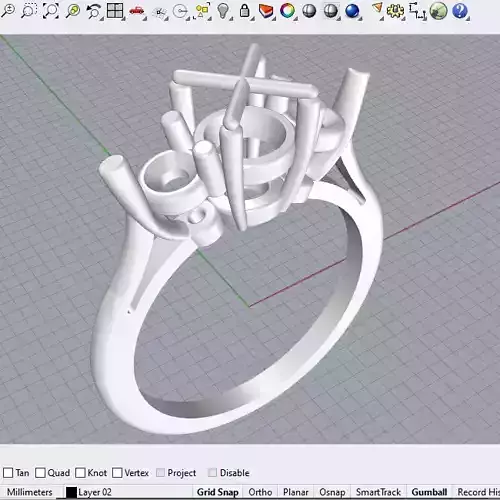Open the Options gear icon
Image resolution: width=500 pixels, height=500 pixels.
395,11
